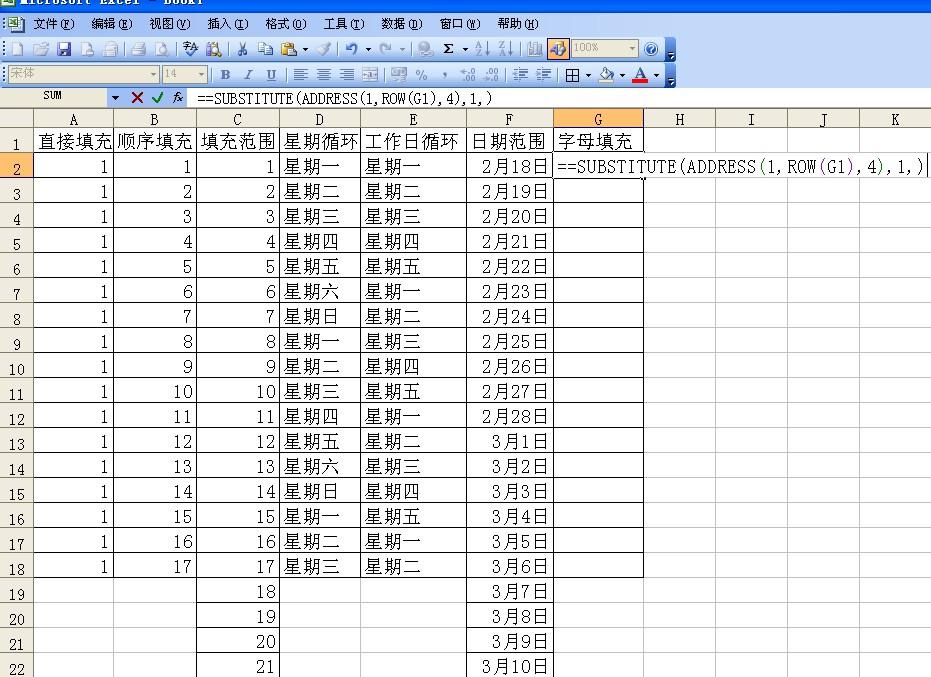Click the New workbook icon
This screenshot has width=931, height=677.
pos(18,49)
